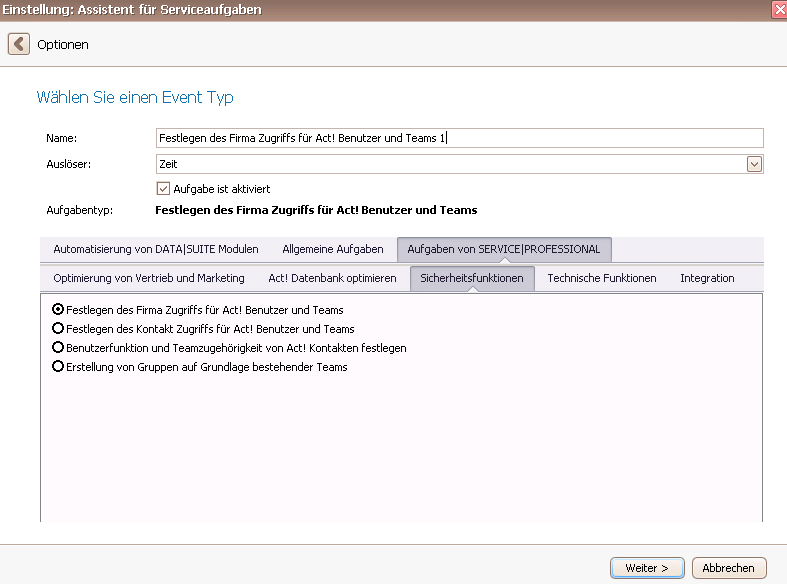787x584 pixels.
Task: Select the 'Aufgaben von SERVICE|PROFESSIONAL' tab
Action: pos(504,249)
